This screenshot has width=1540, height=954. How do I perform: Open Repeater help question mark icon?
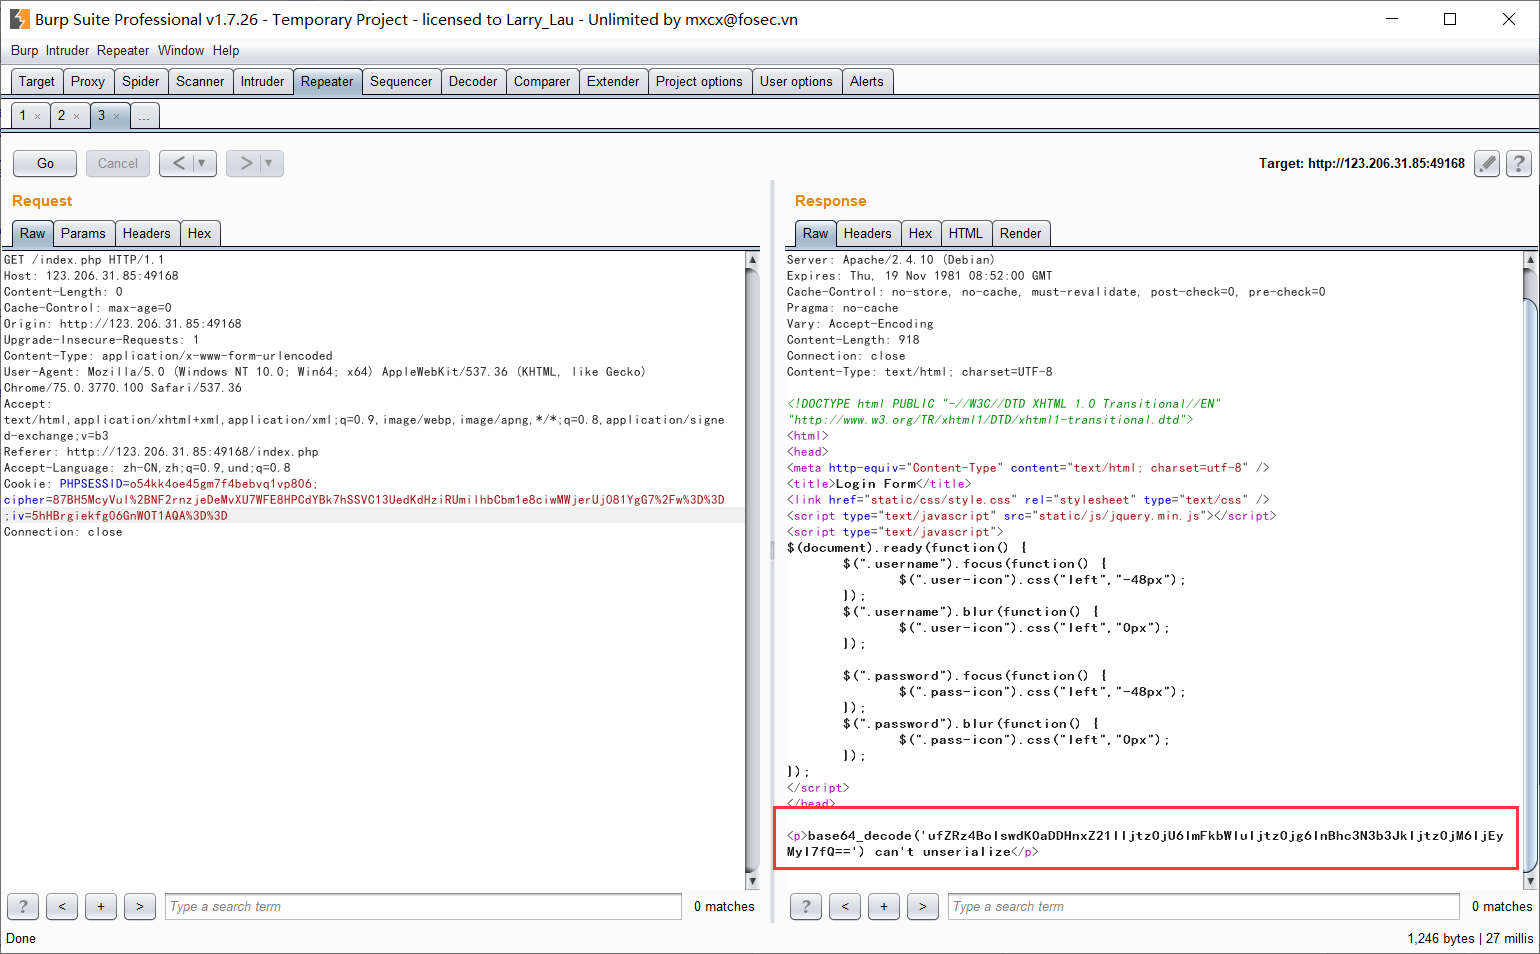(1519, 163)
